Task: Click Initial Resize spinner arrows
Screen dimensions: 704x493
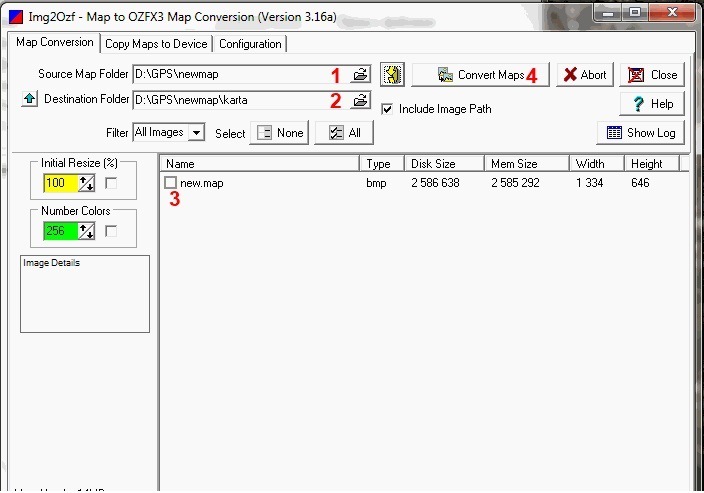Action: coord(87,183)
